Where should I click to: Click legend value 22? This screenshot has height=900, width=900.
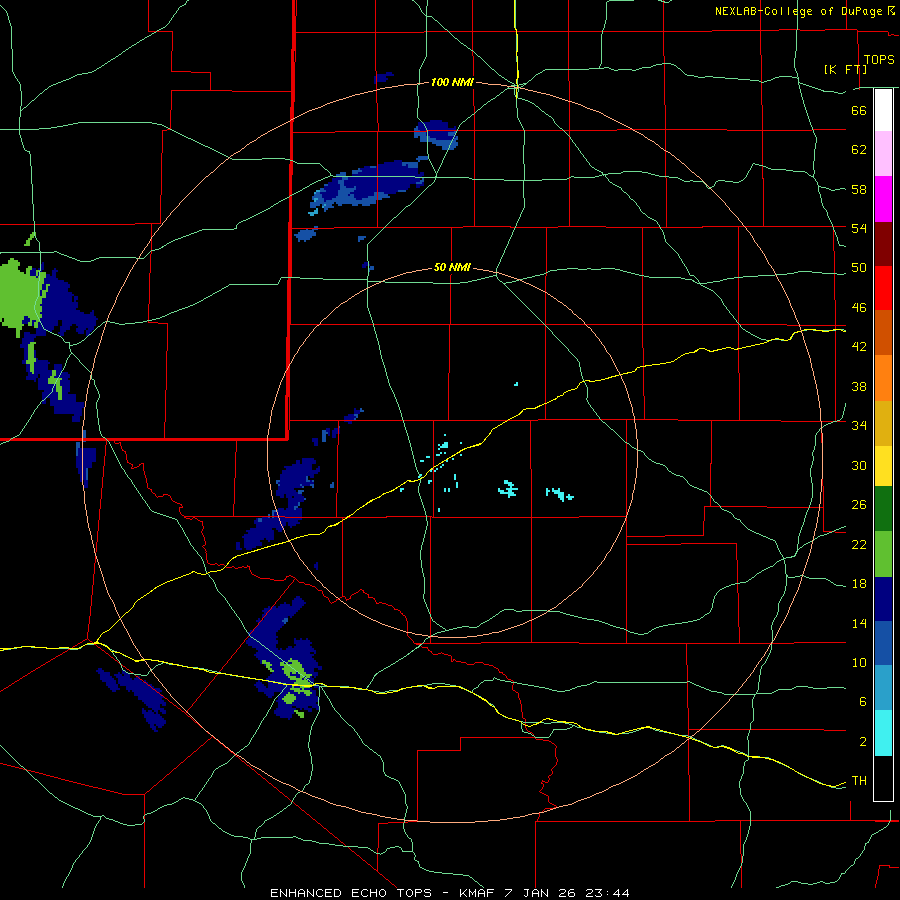pos(859,544)
